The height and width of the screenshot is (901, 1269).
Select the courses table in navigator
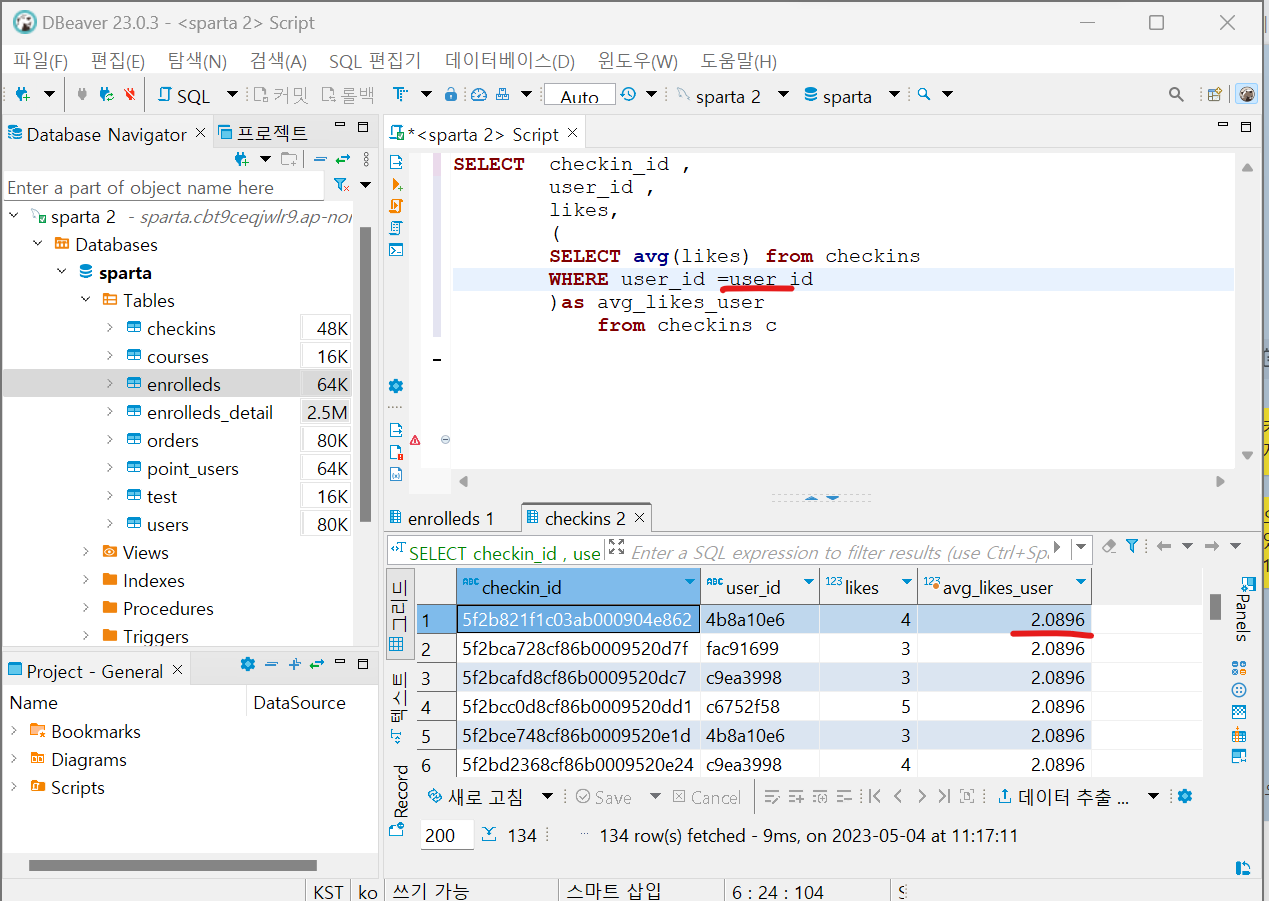(x=178, y=356)
